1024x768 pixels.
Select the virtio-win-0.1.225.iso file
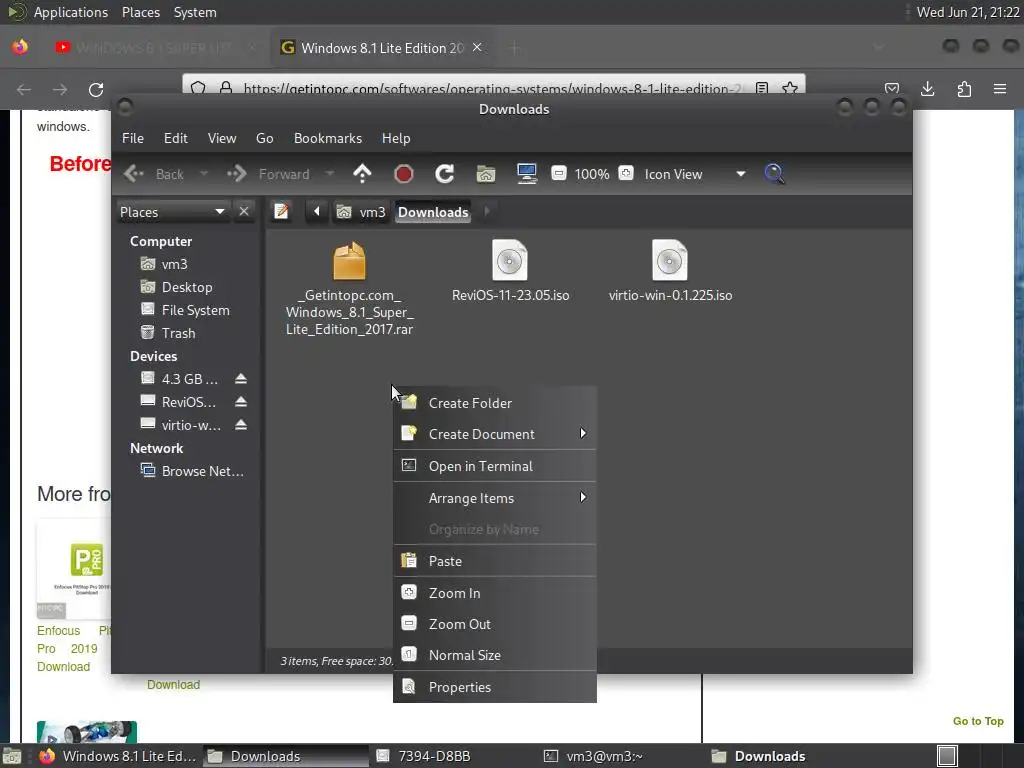[x=670, y=271]
